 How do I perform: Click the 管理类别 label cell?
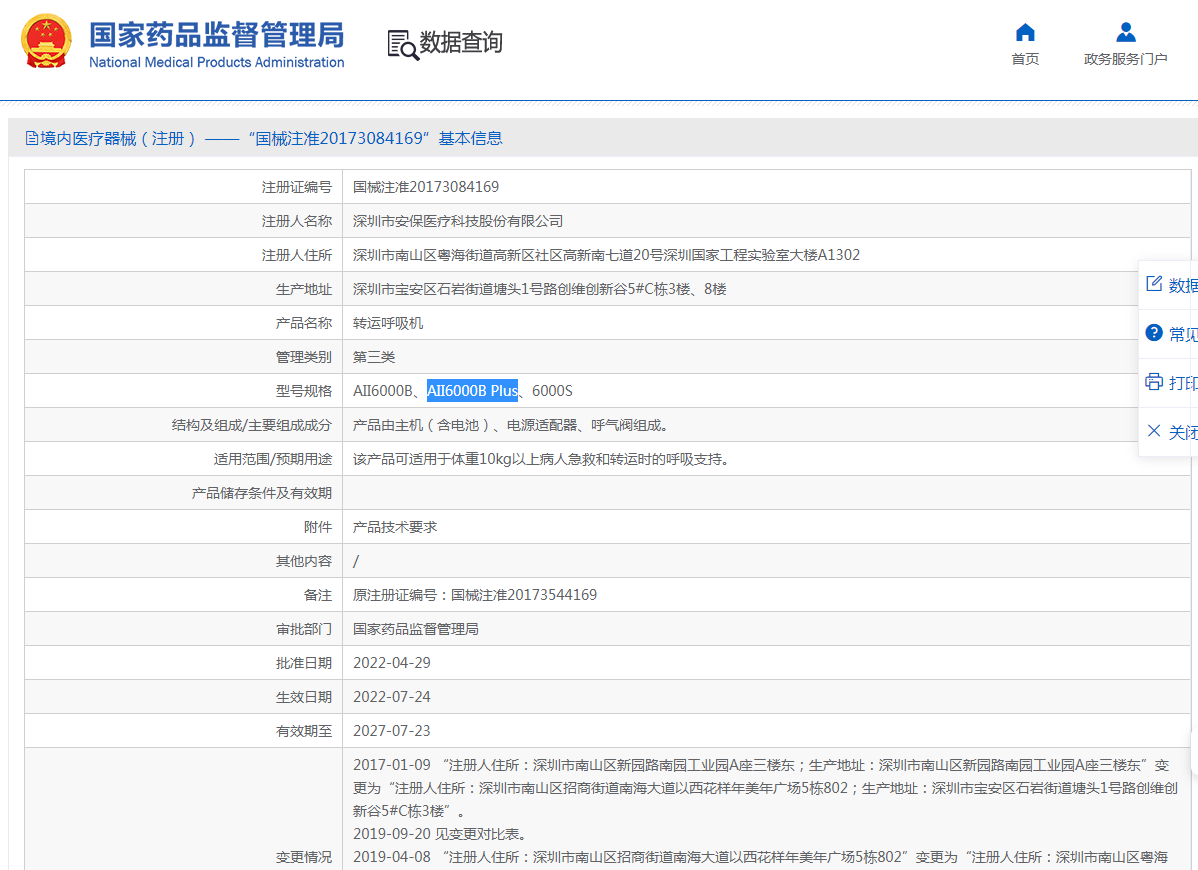183,357
